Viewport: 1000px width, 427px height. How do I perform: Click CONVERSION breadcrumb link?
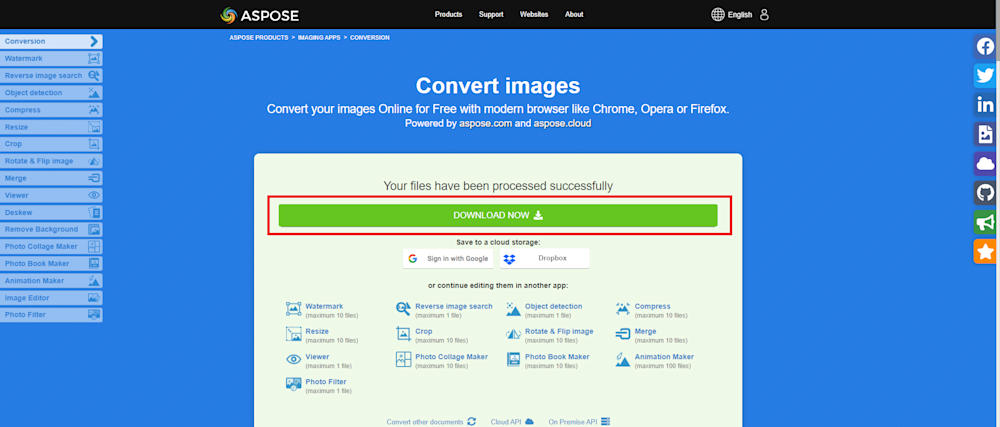(x=370, y=38)
